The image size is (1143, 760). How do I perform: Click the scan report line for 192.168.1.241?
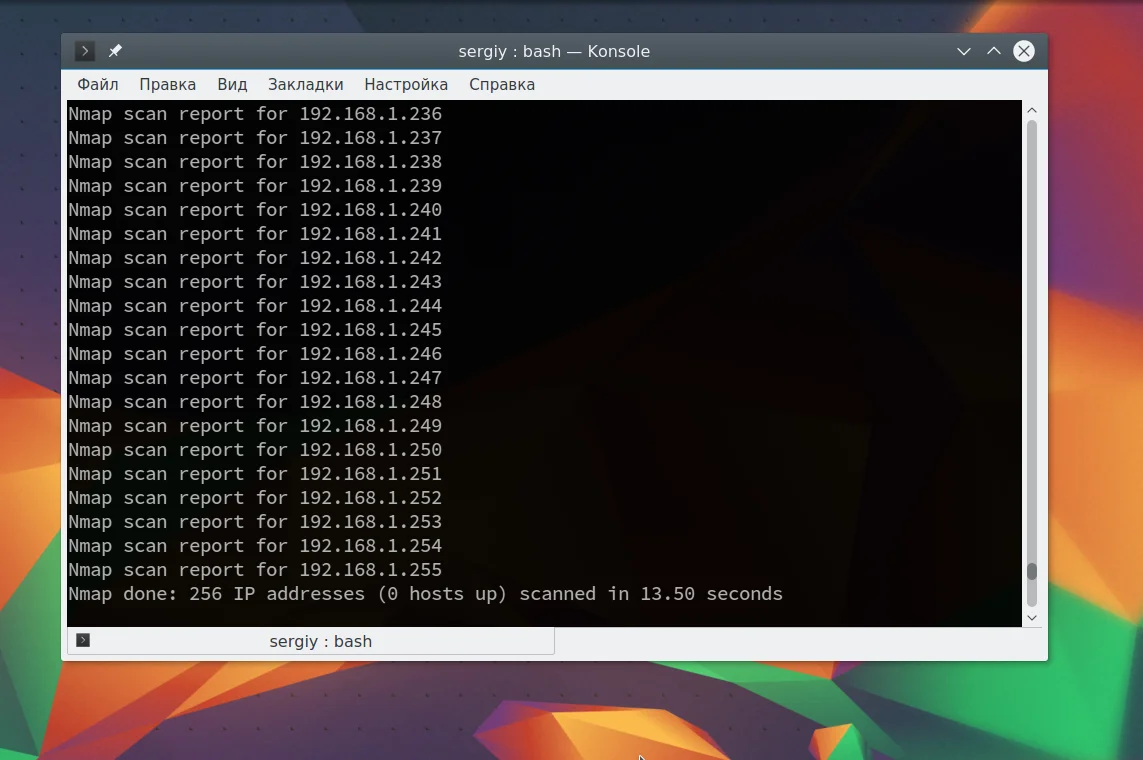coord(255,234)
